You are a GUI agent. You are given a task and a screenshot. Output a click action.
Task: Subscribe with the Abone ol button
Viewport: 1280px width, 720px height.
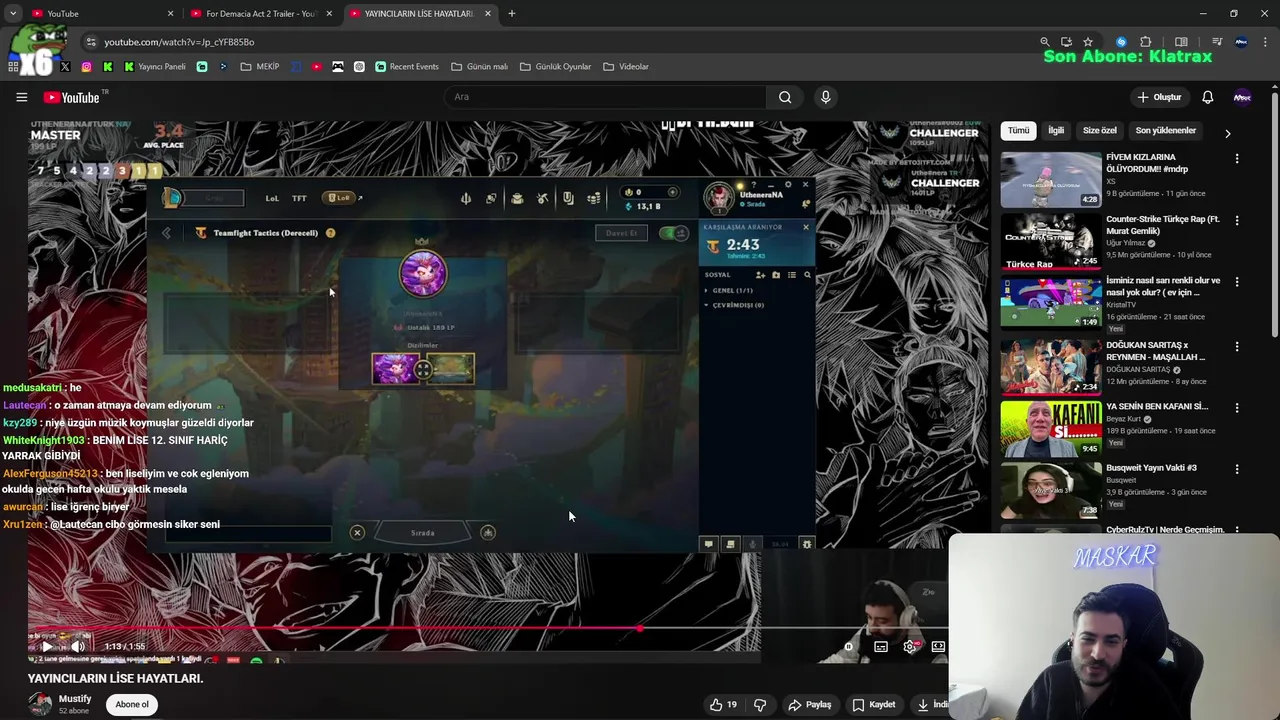point(132,704)
